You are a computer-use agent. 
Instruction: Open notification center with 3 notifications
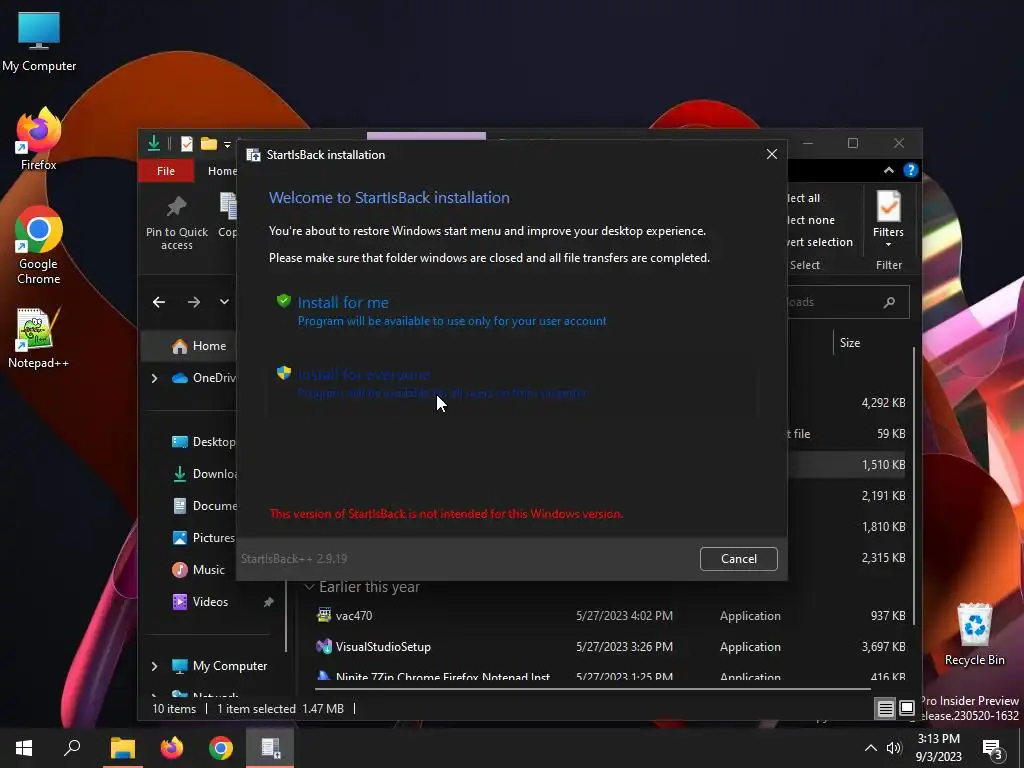click(993, 749)
